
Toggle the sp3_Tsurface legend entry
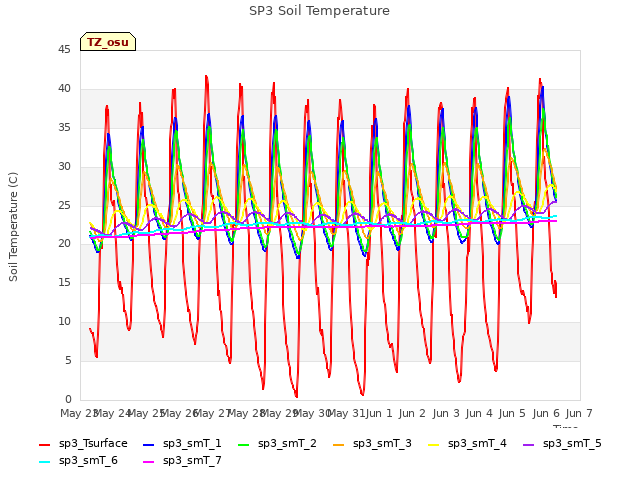click(83, 443)
